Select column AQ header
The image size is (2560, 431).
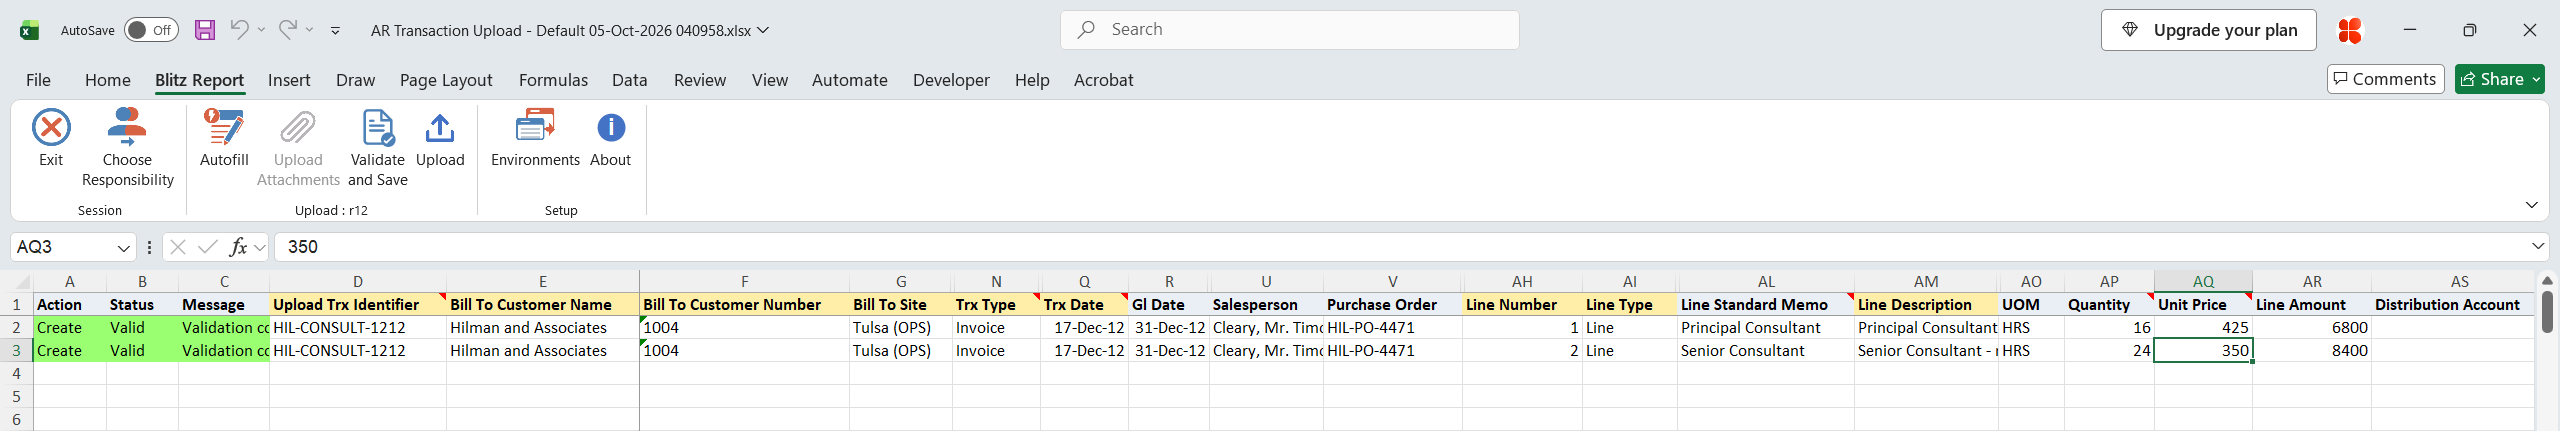pos(2203,282)
